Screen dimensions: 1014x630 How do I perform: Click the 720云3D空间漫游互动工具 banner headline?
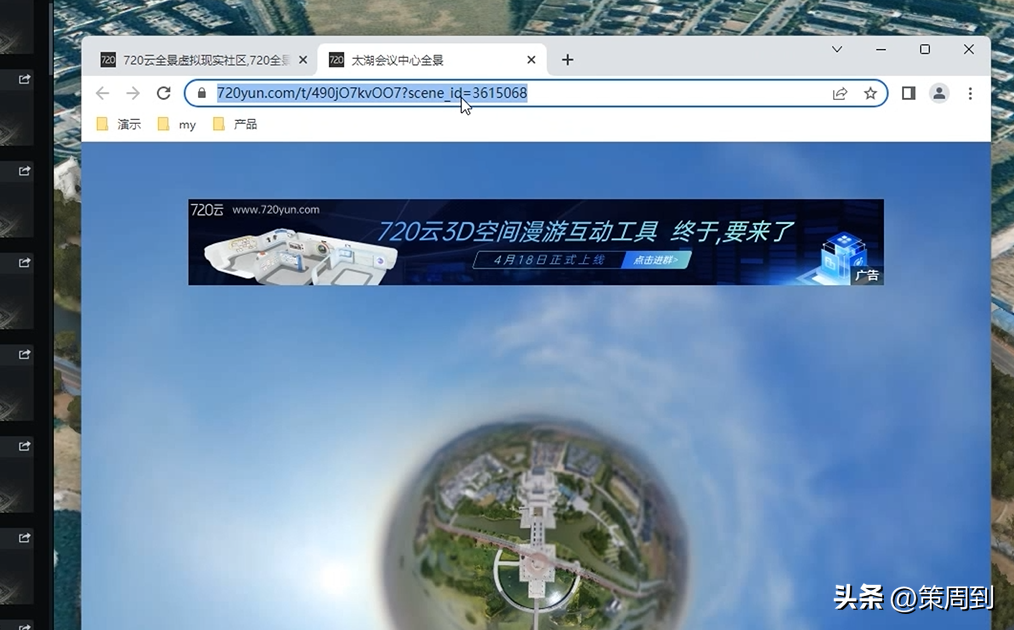517,232
